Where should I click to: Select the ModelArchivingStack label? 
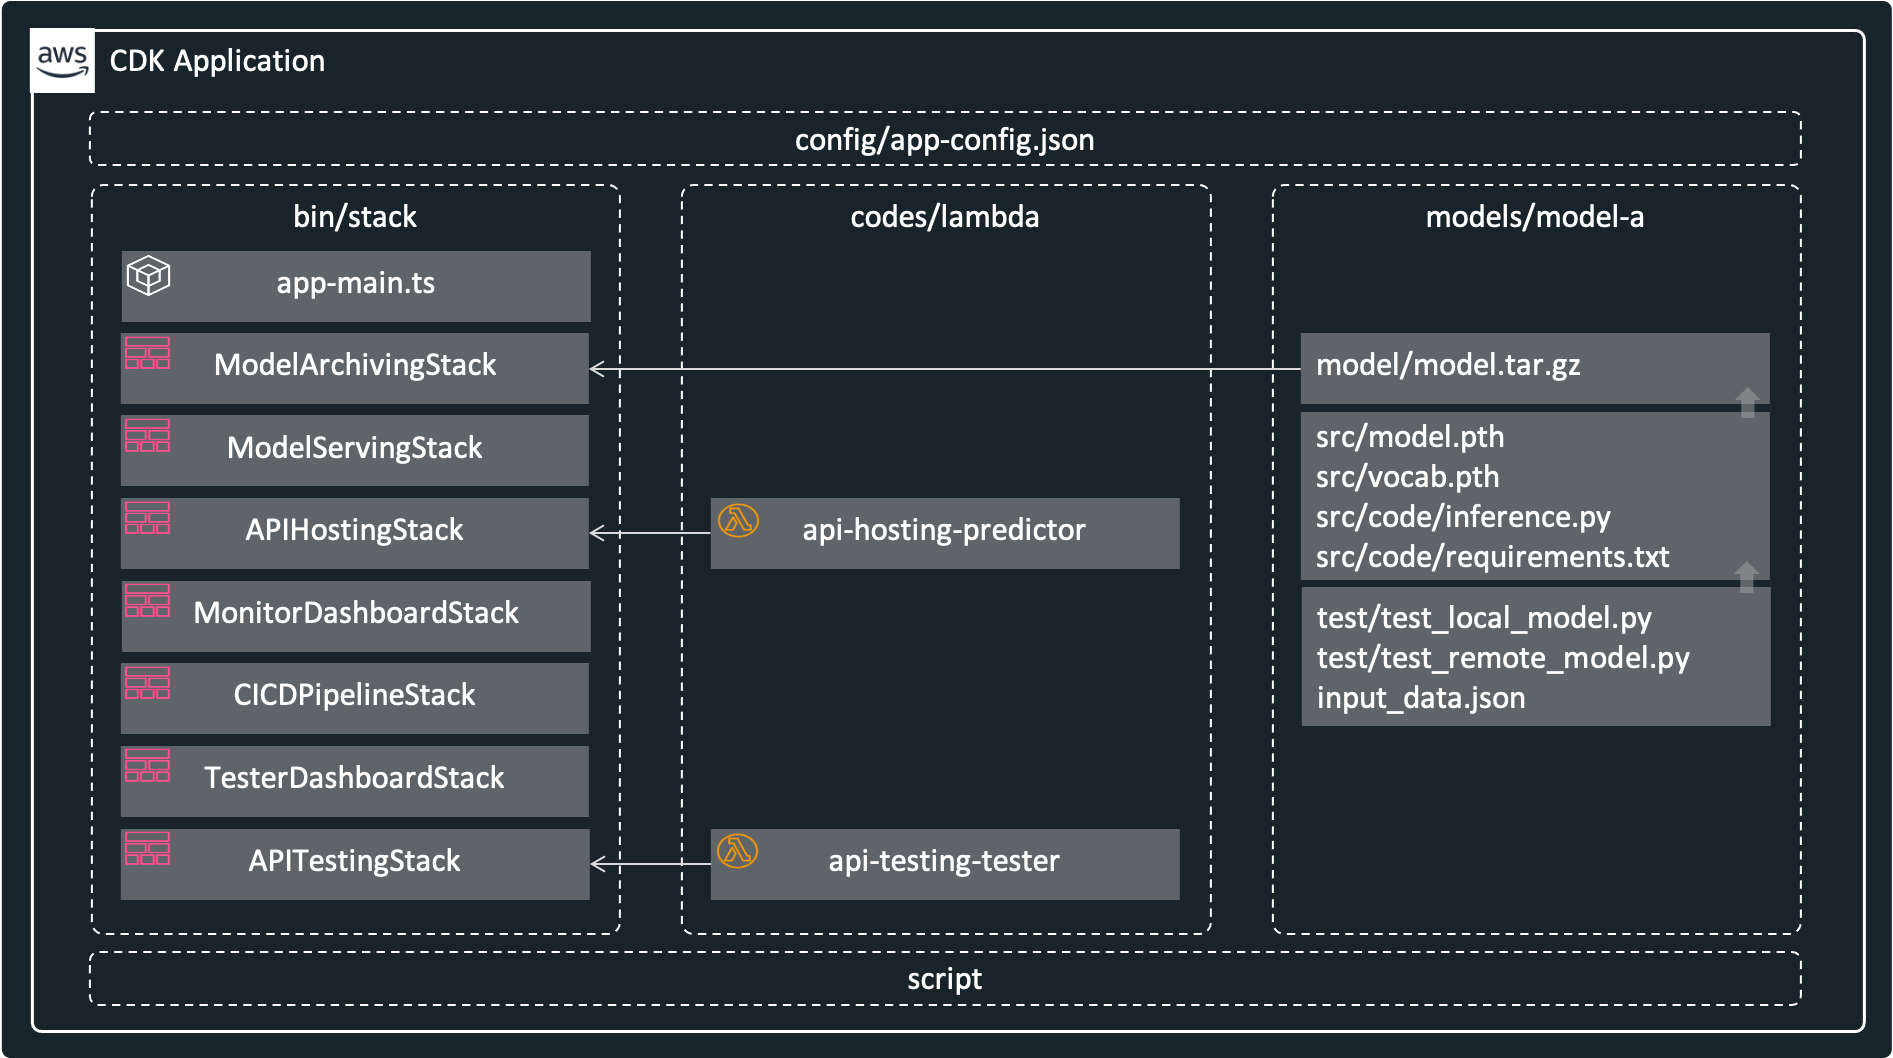355,365
